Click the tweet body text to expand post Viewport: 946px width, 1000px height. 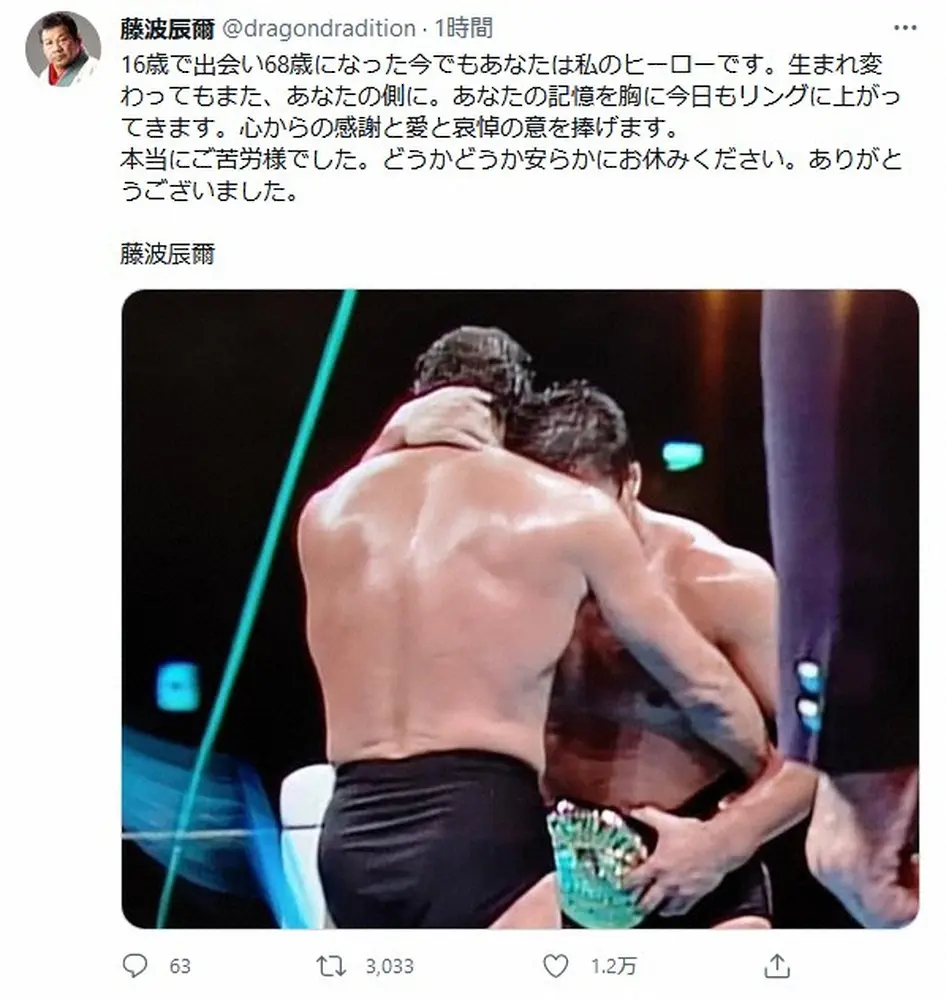point(511,128)
